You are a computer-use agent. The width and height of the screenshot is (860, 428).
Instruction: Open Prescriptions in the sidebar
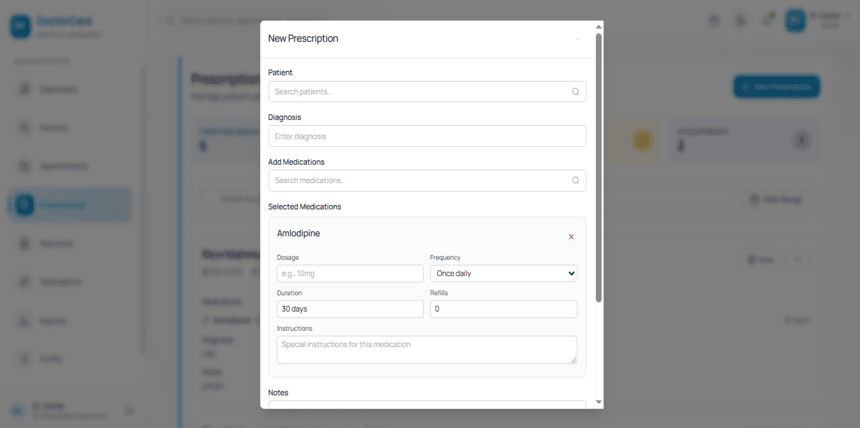pyautogui.click(x=70, y=205)
